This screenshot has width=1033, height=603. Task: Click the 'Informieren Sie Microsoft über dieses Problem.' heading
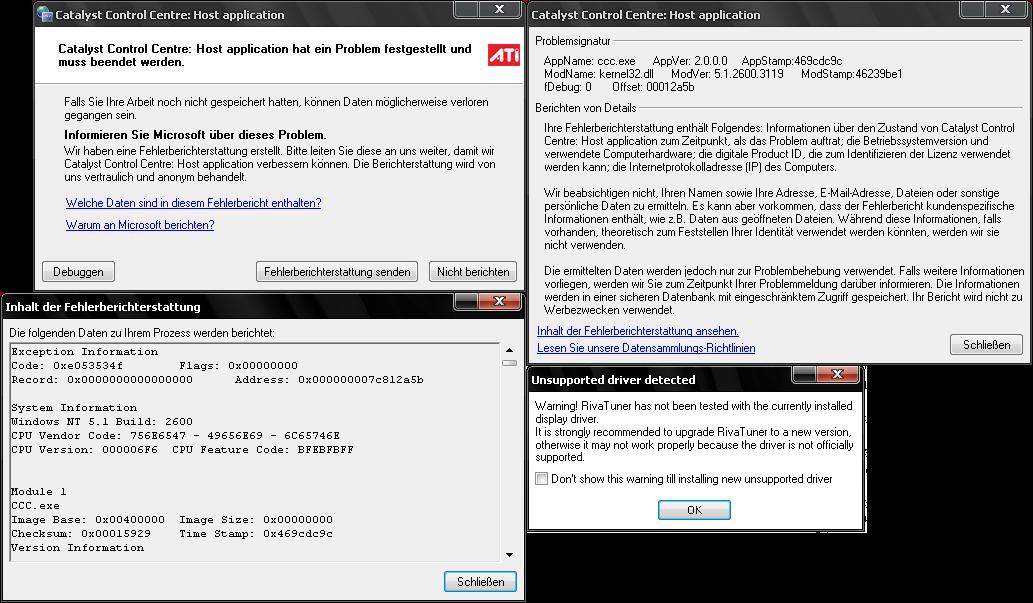click(x=195, y=135)
